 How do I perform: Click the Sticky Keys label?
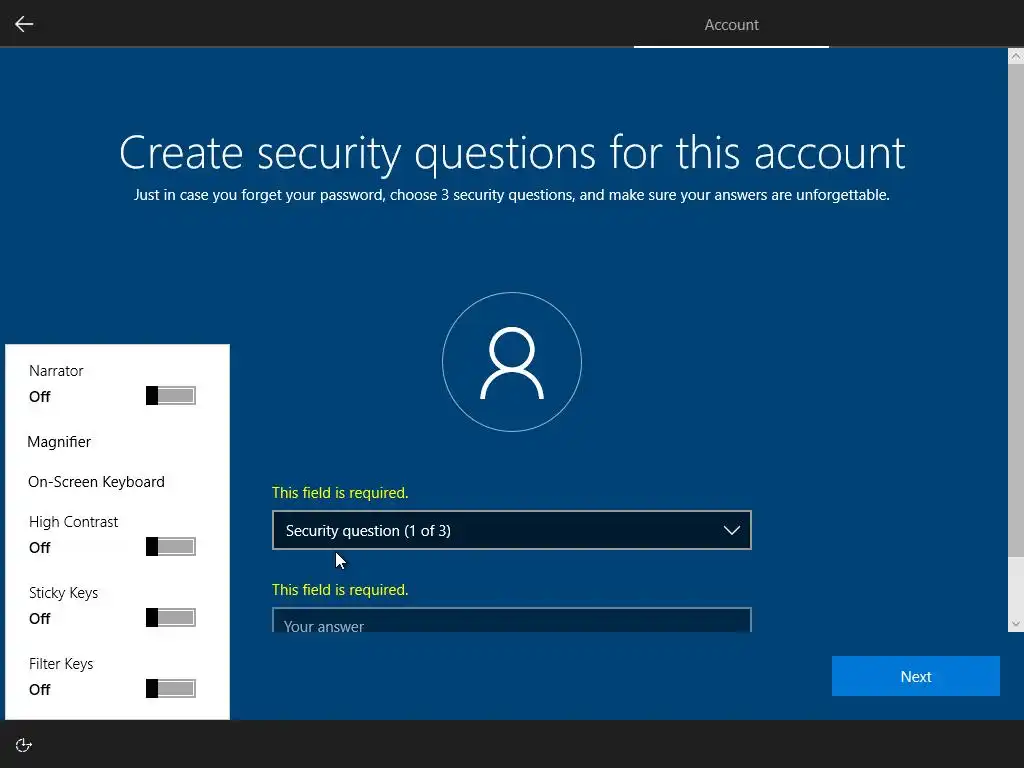(x=63, y=593)
